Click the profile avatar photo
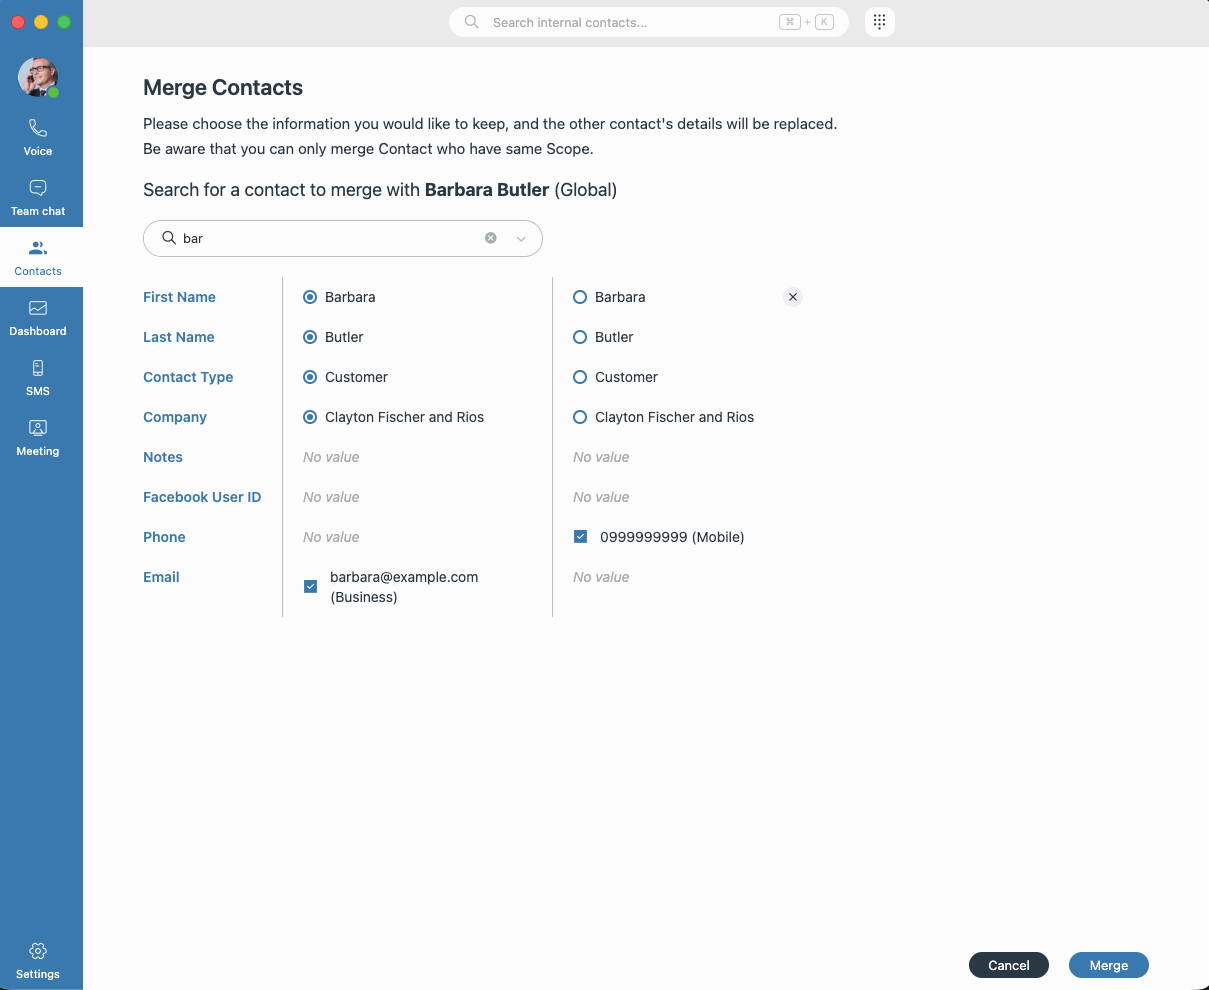The image size is (1209, 990). (x=37, y=77)
